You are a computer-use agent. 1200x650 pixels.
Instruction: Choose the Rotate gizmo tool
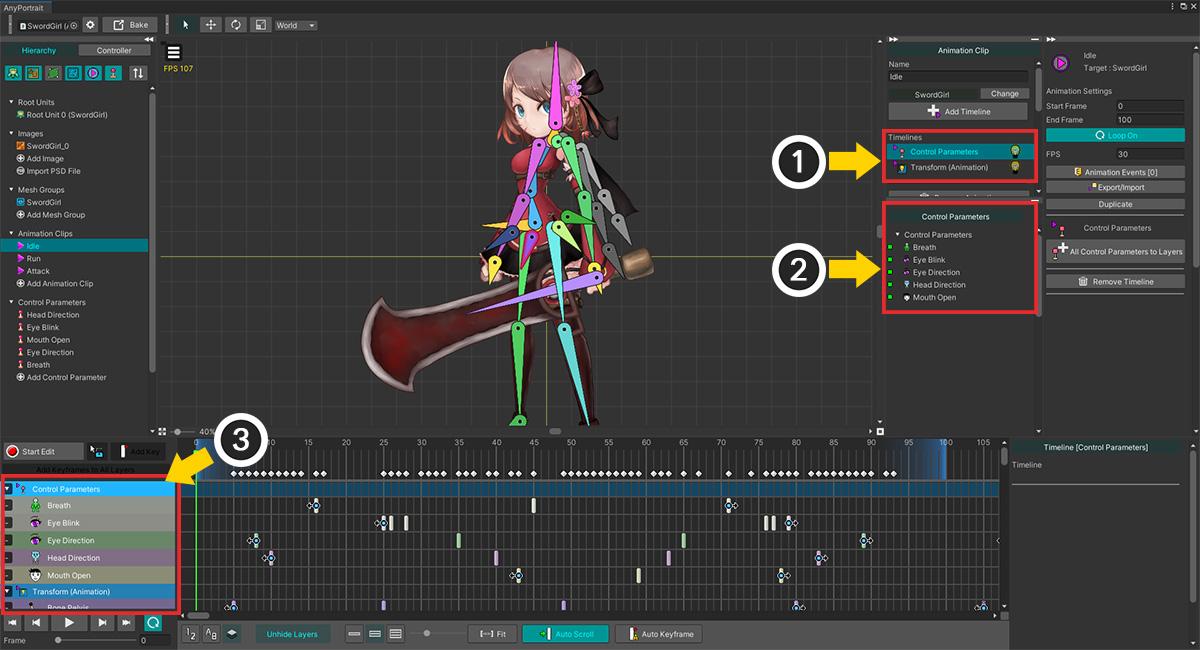pyautogui.click(x=236, y=25)
